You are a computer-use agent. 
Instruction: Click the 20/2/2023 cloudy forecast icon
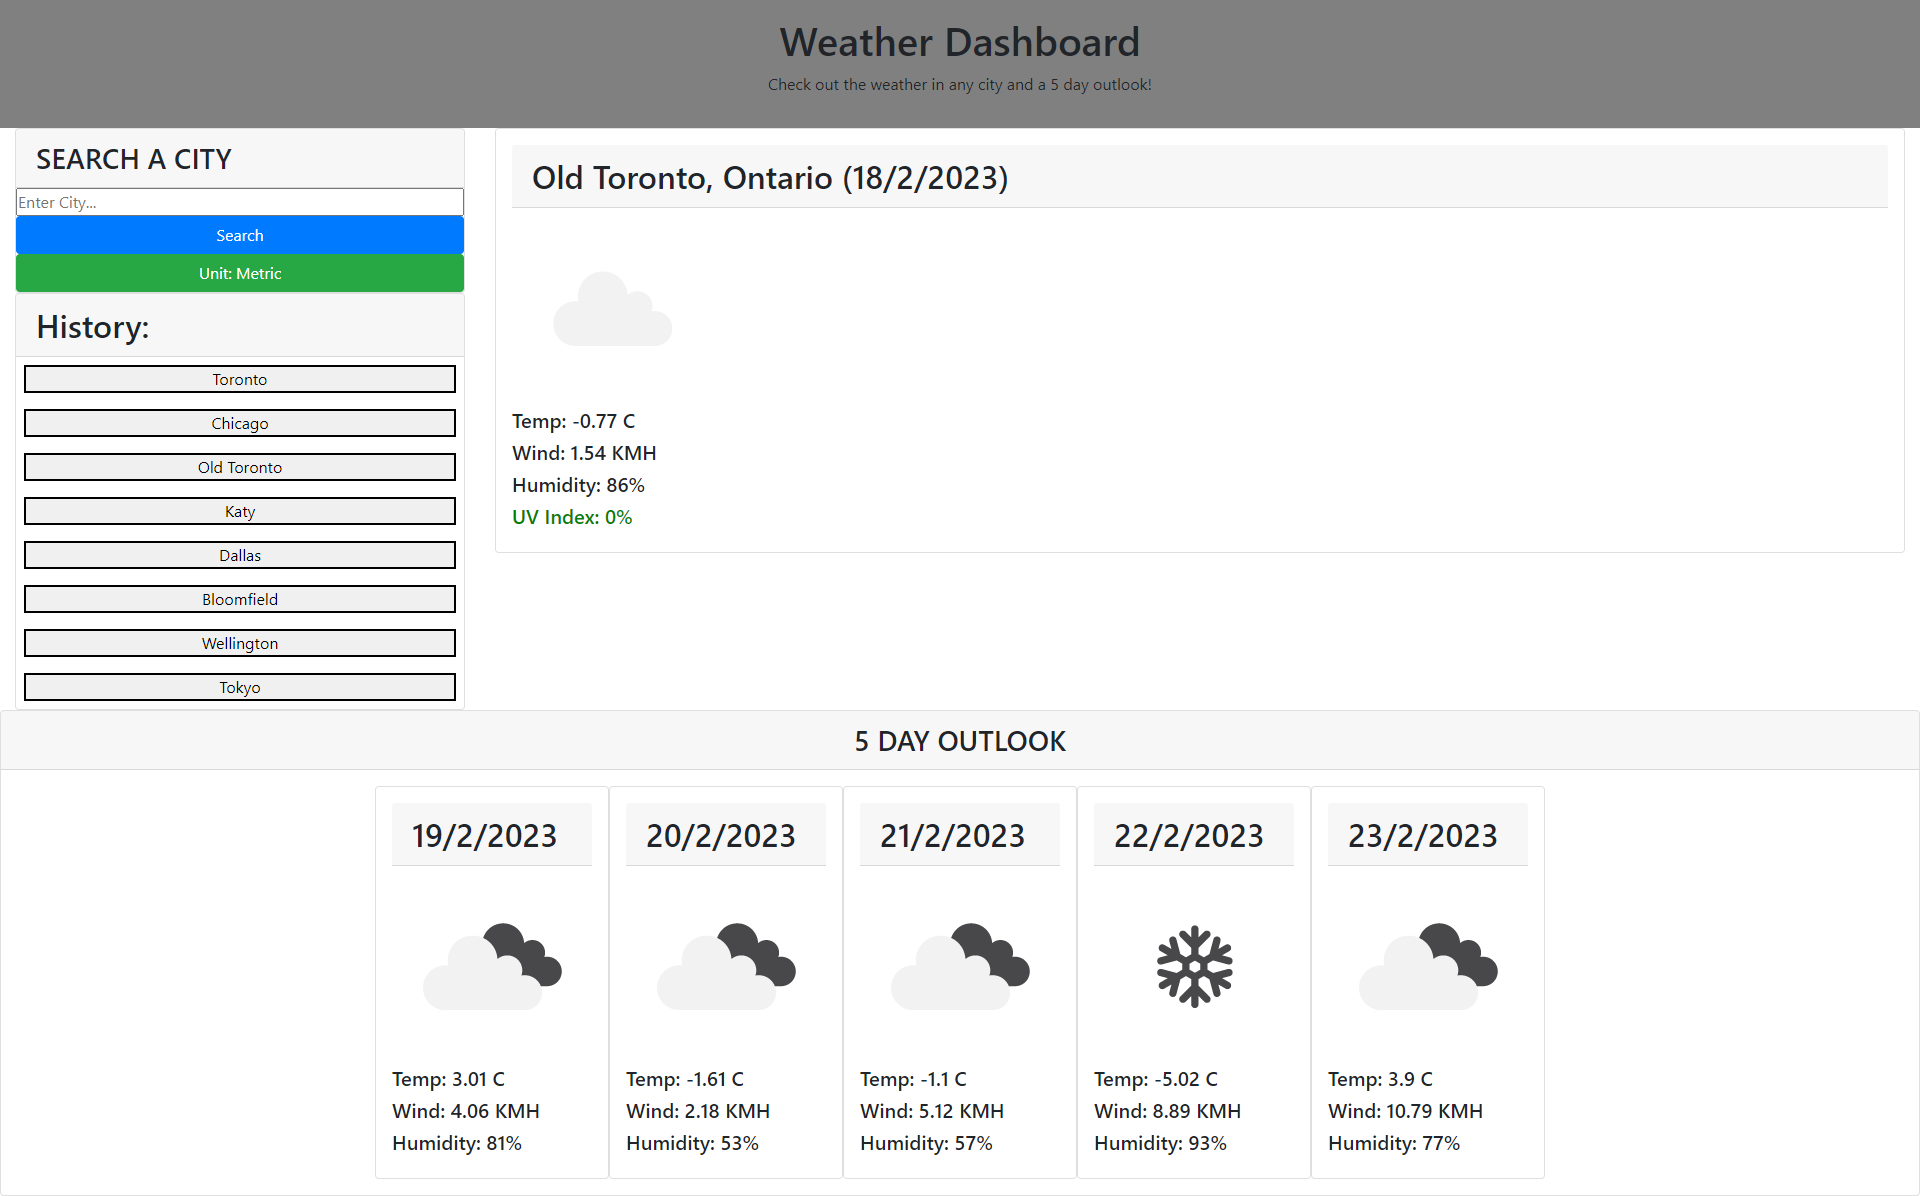click(x=726, y=966)
